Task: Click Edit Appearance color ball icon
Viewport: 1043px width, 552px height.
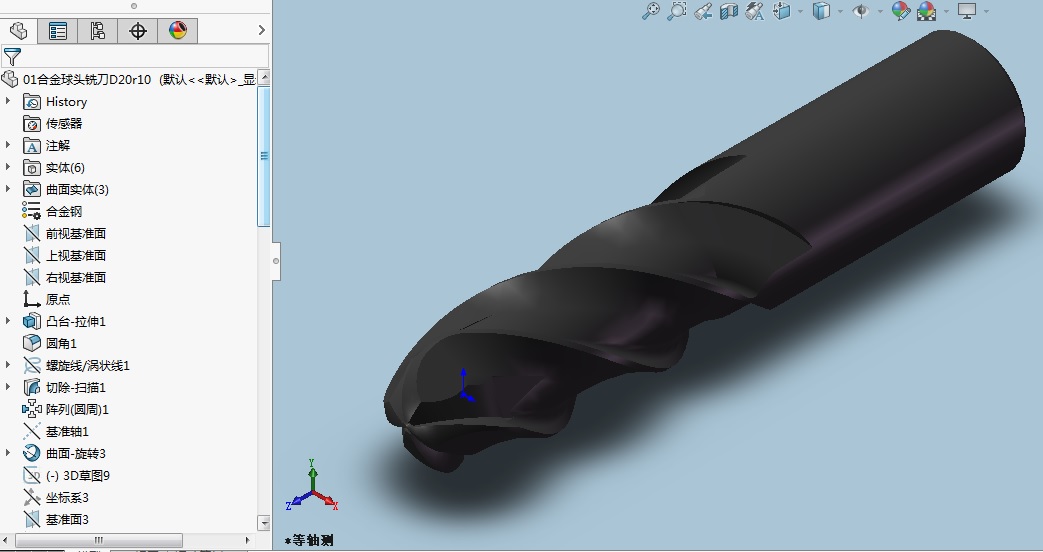Action: click(x=901, y=11)
